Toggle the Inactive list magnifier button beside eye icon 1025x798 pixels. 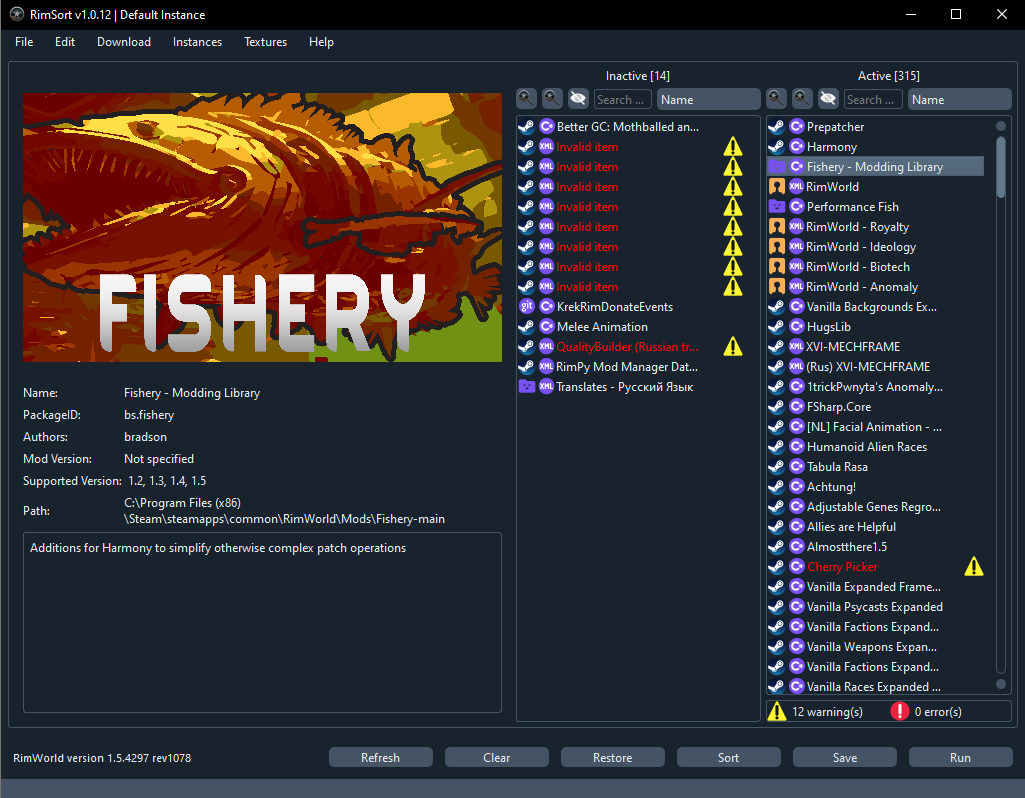[x=552, y=99]
